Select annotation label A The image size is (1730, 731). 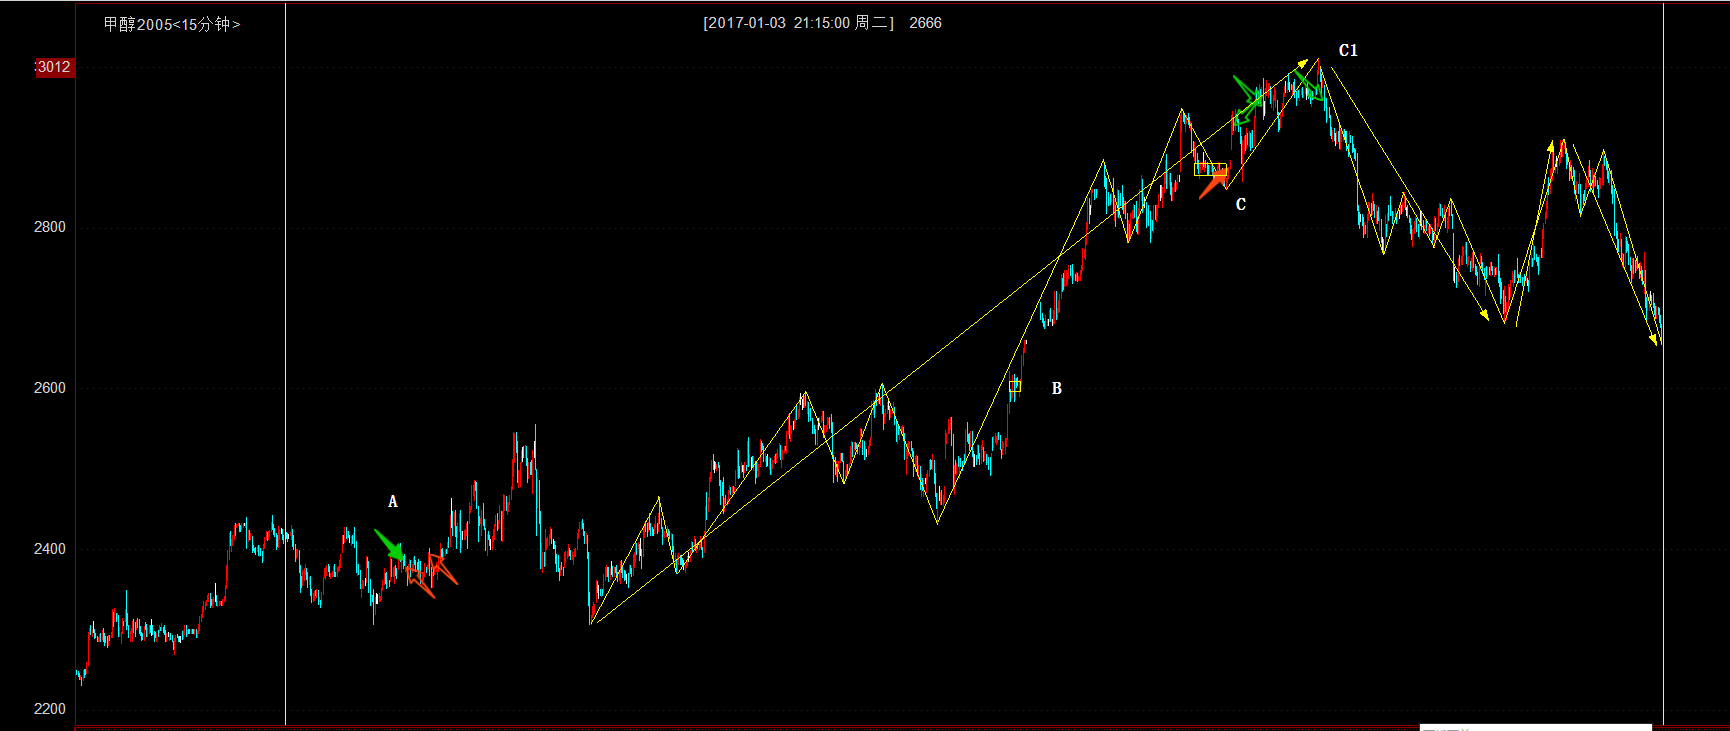click(x=393, y=502)
